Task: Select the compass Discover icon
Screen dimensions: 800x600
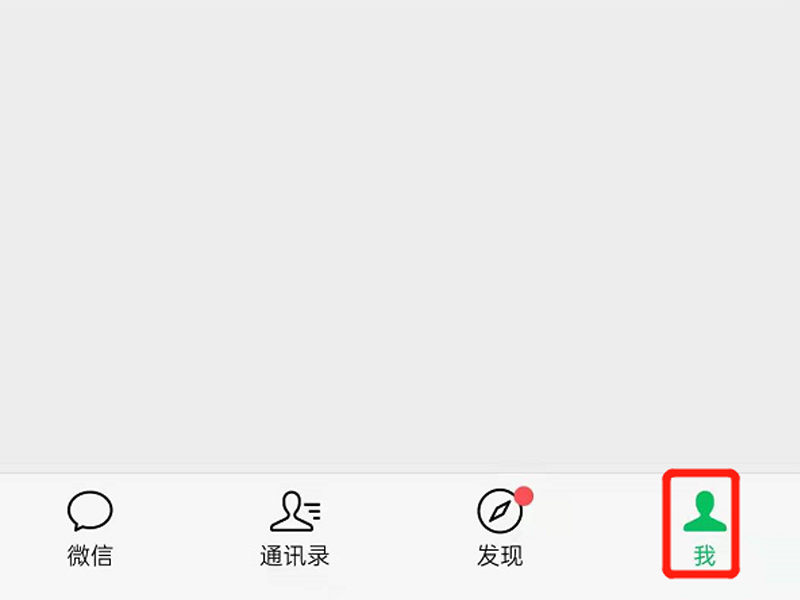Action: (500, 511)
